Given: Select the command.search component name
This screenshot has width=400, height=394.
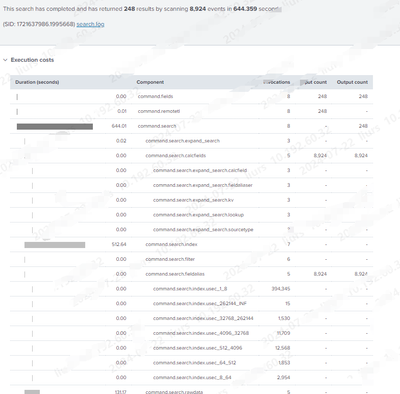Looking at the screenshot, I should [x=157, y=126].
